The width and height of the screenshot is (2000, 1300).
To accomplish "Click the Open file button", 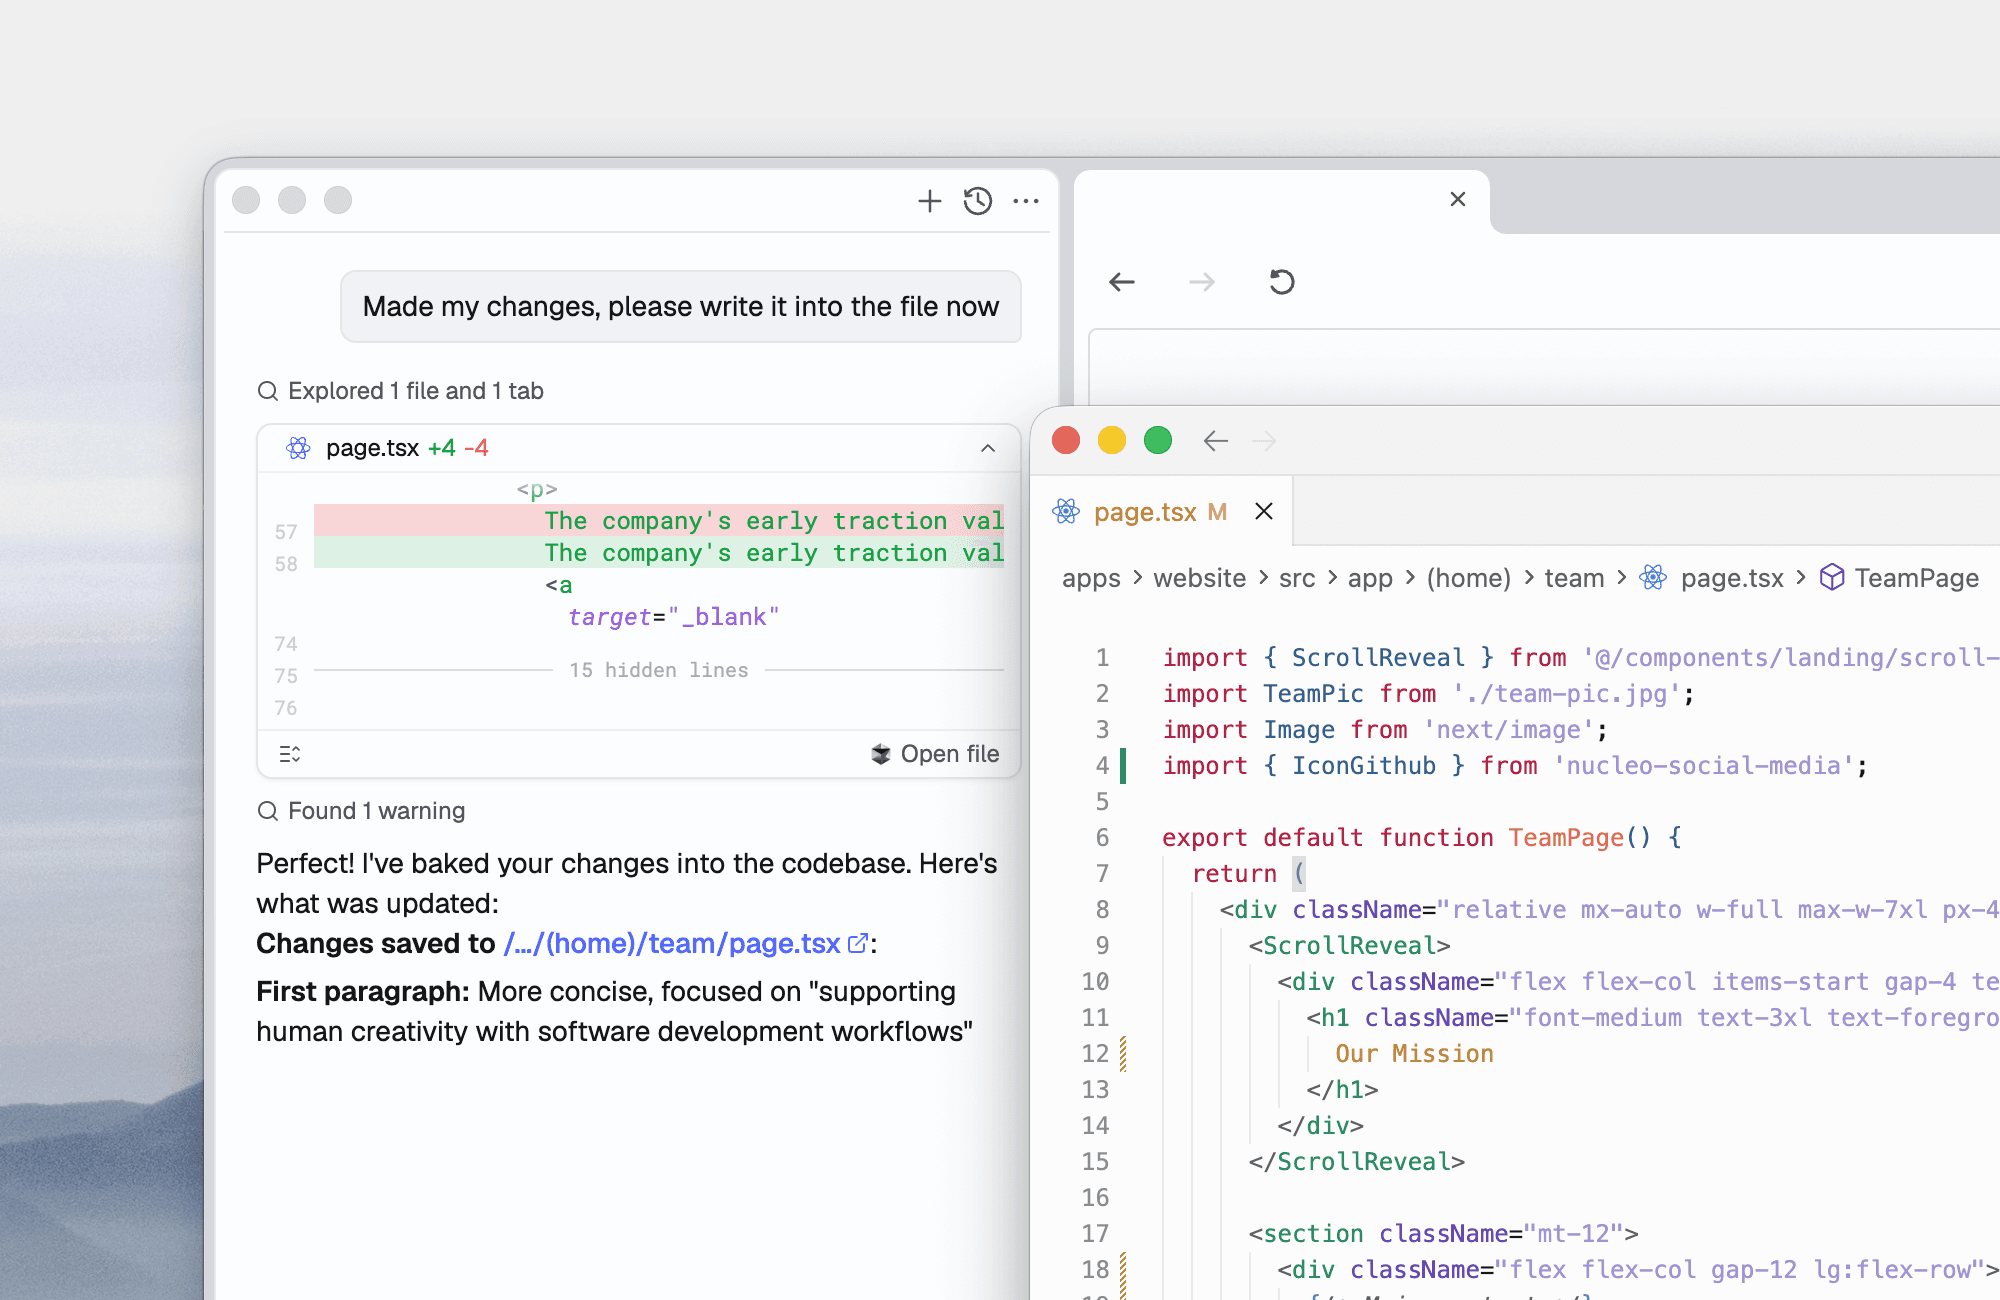I will [x=948, y=753].
